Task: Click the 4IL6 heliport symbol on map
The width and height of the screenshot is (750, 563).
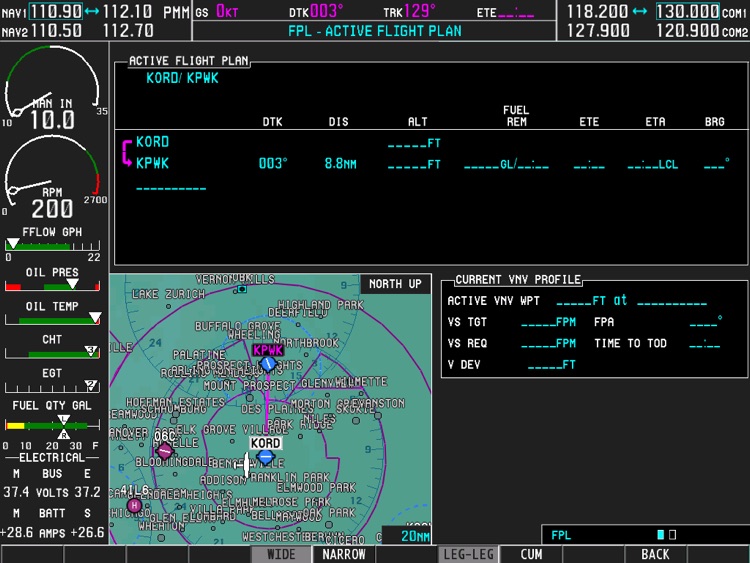Action: pyautogui.click(x=134, y=505)
